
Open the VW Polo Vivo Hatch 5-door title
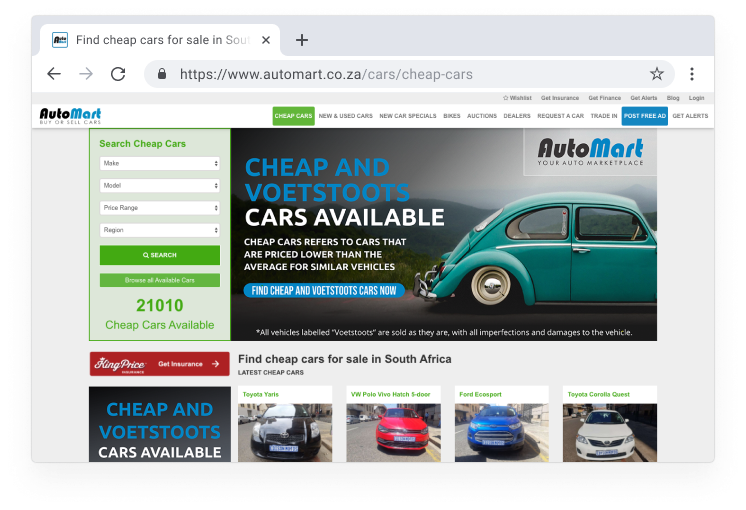tap(391, 394)
